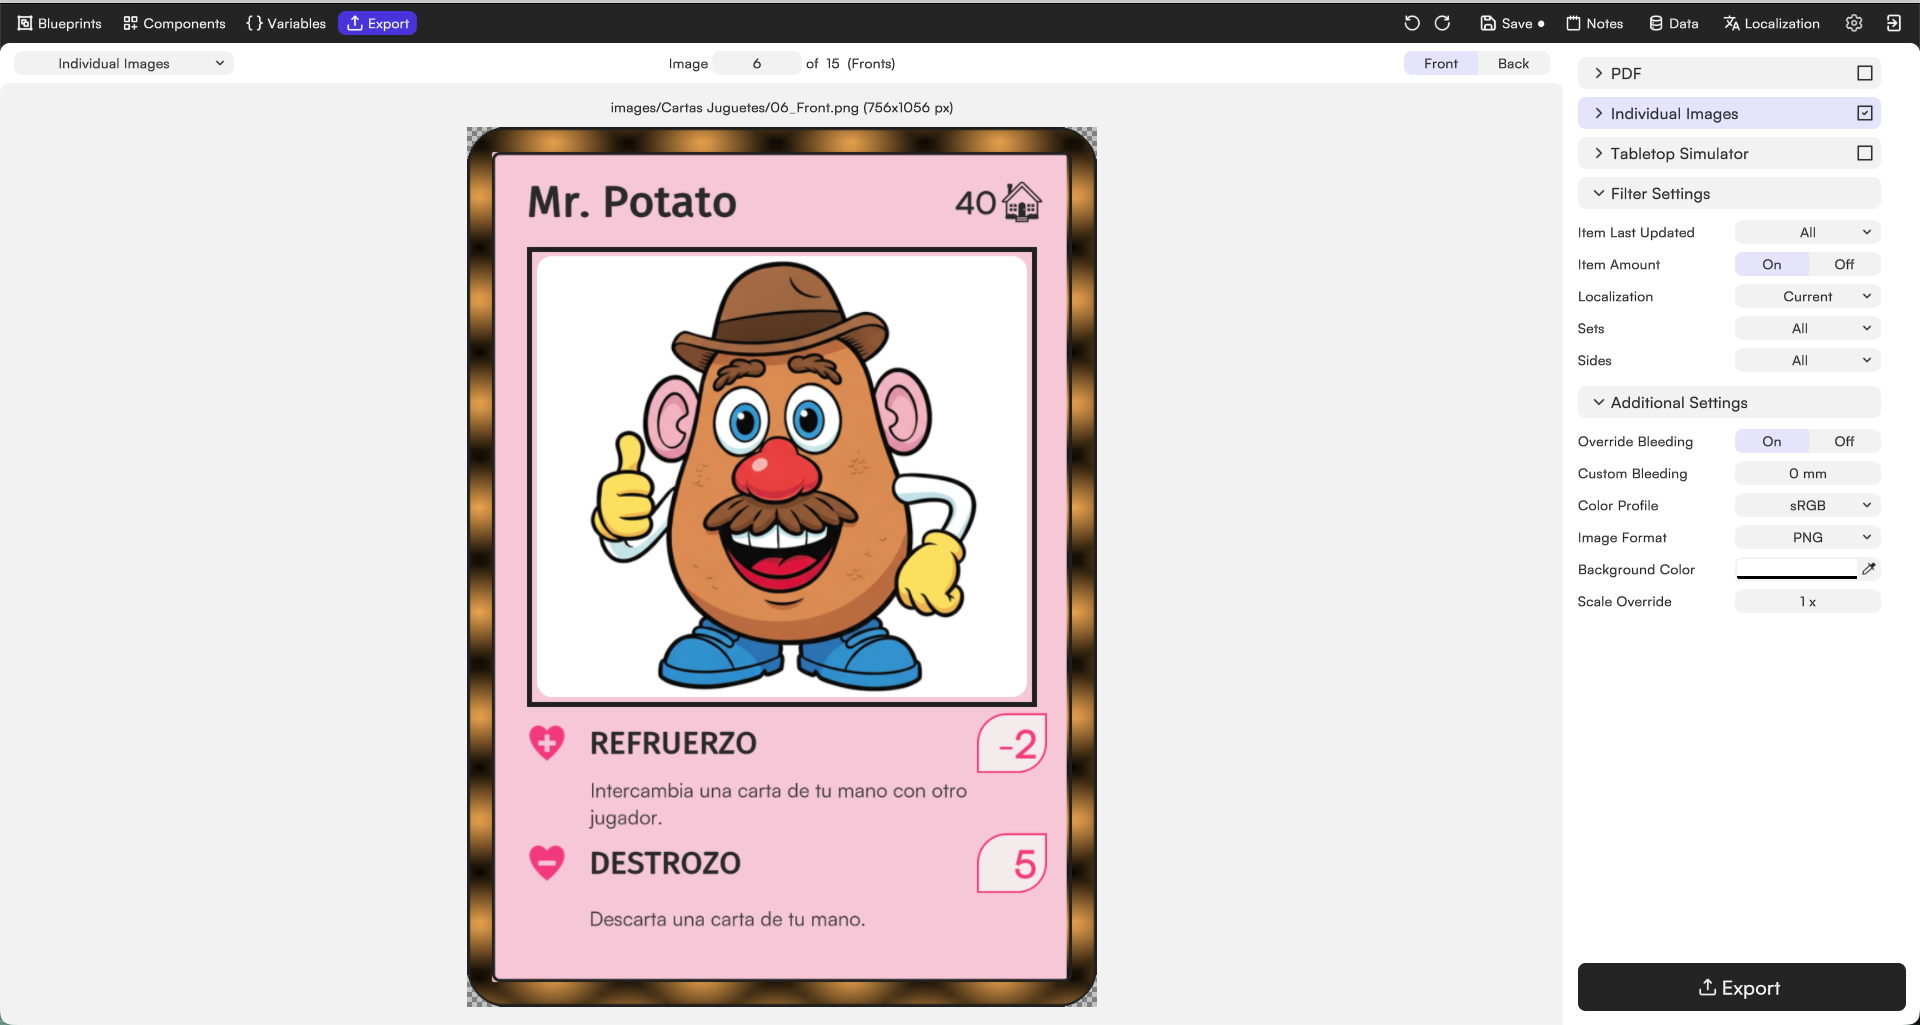Open the Item Last Updated dropdown
This screenshot has width=1920, height=1025.
tap(1808, 232)
